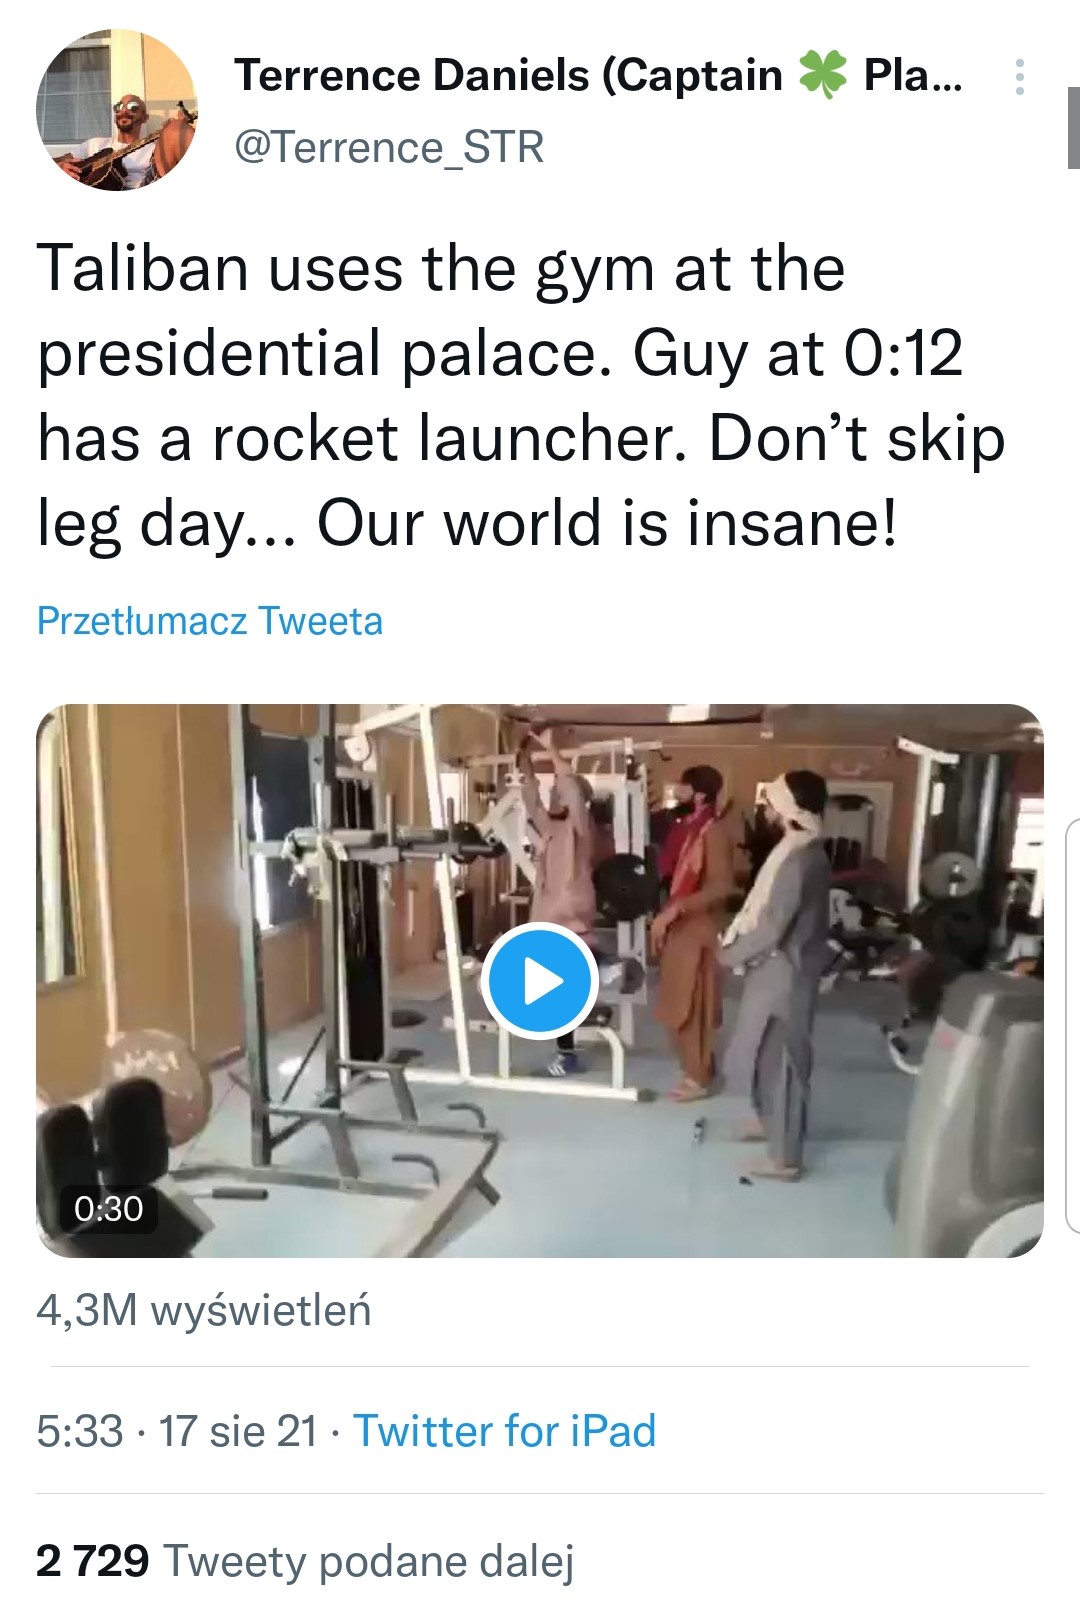
Task: Open the Twitter for iPad source link
Action: point(504,1431)
